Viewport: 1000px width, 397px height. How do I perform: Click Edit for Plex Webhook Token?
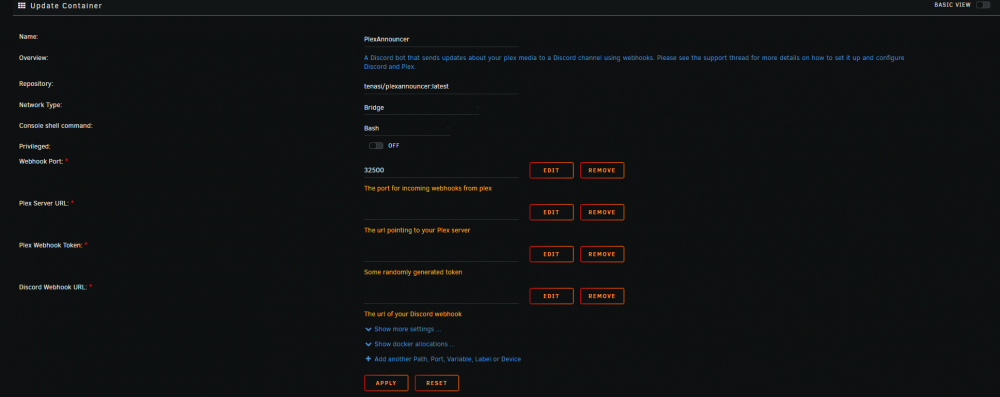click(x=551, y=254)
